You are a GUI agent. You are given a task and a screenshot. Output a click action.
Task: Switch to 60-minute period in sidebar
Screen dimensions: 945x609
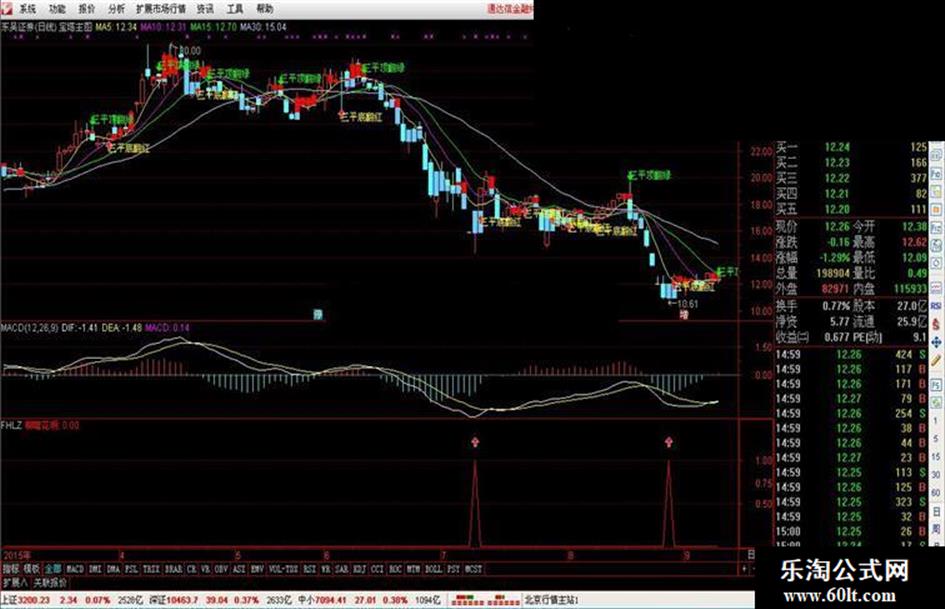936,493
